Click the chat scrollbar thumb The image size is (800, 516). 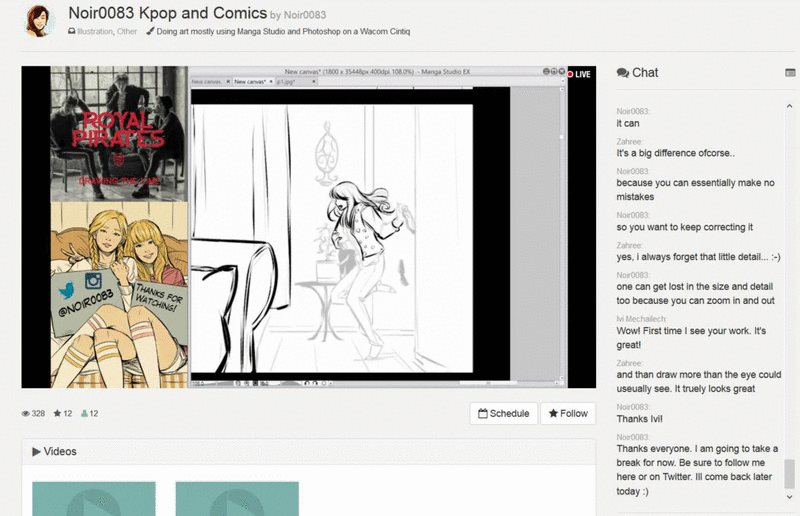tap(789, 474)
